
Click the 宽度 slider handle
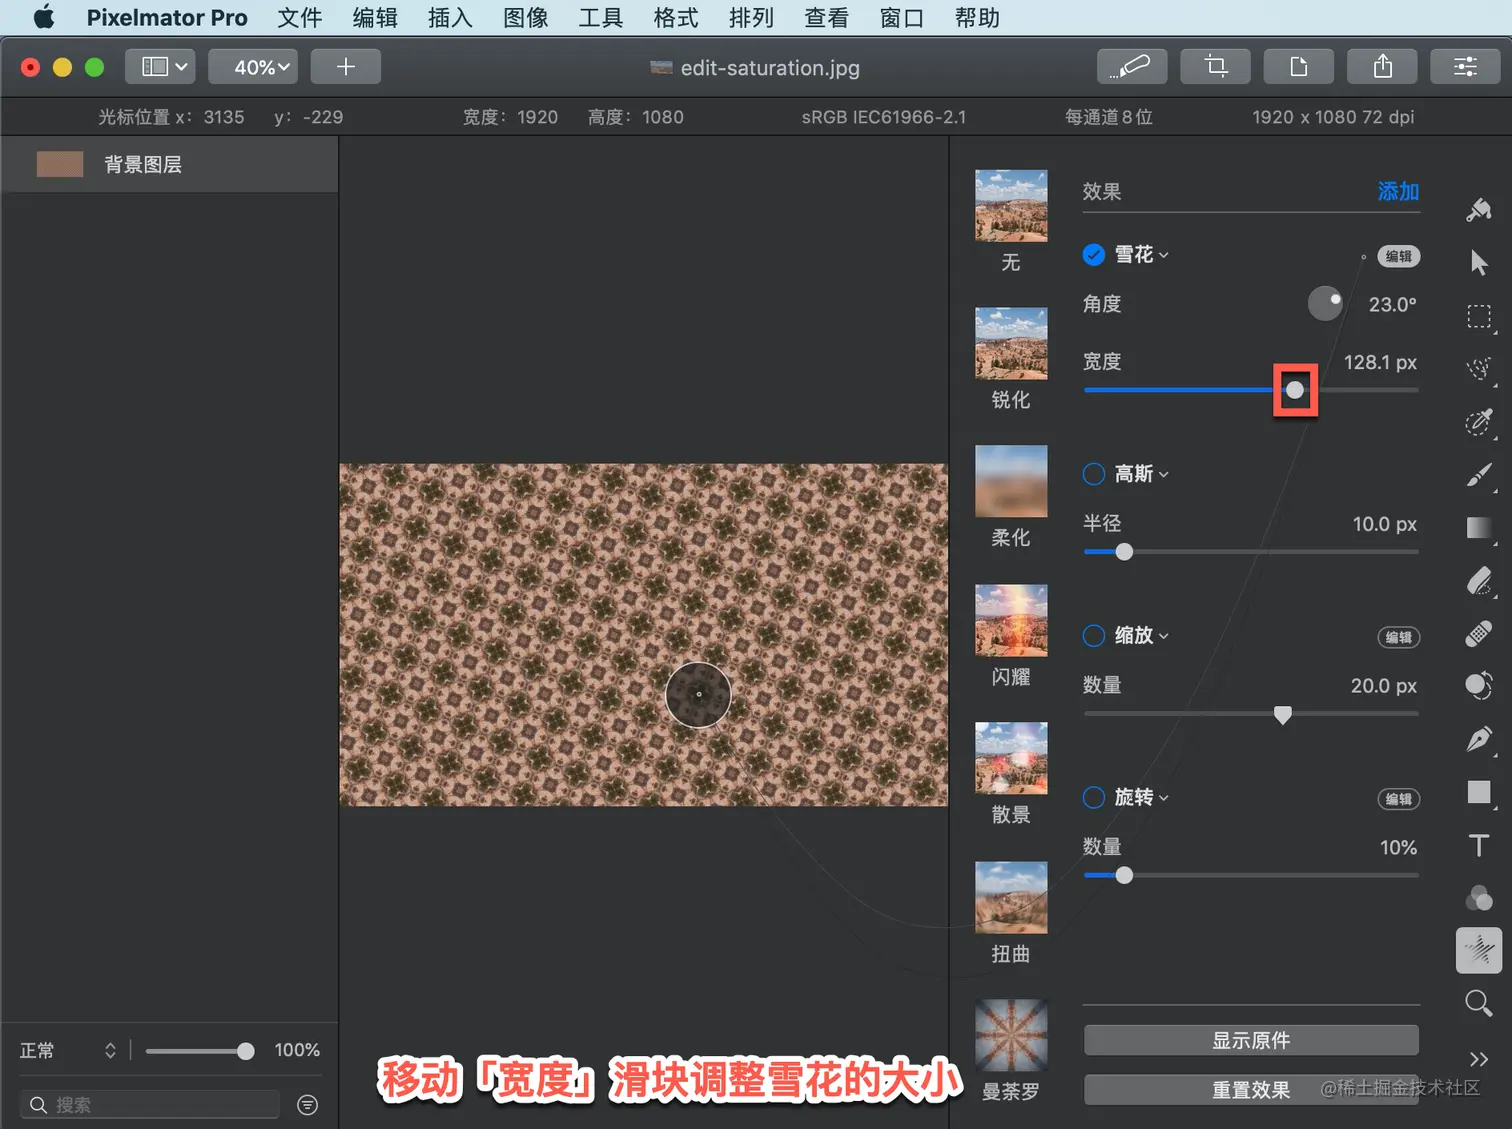click(1295, 390)
